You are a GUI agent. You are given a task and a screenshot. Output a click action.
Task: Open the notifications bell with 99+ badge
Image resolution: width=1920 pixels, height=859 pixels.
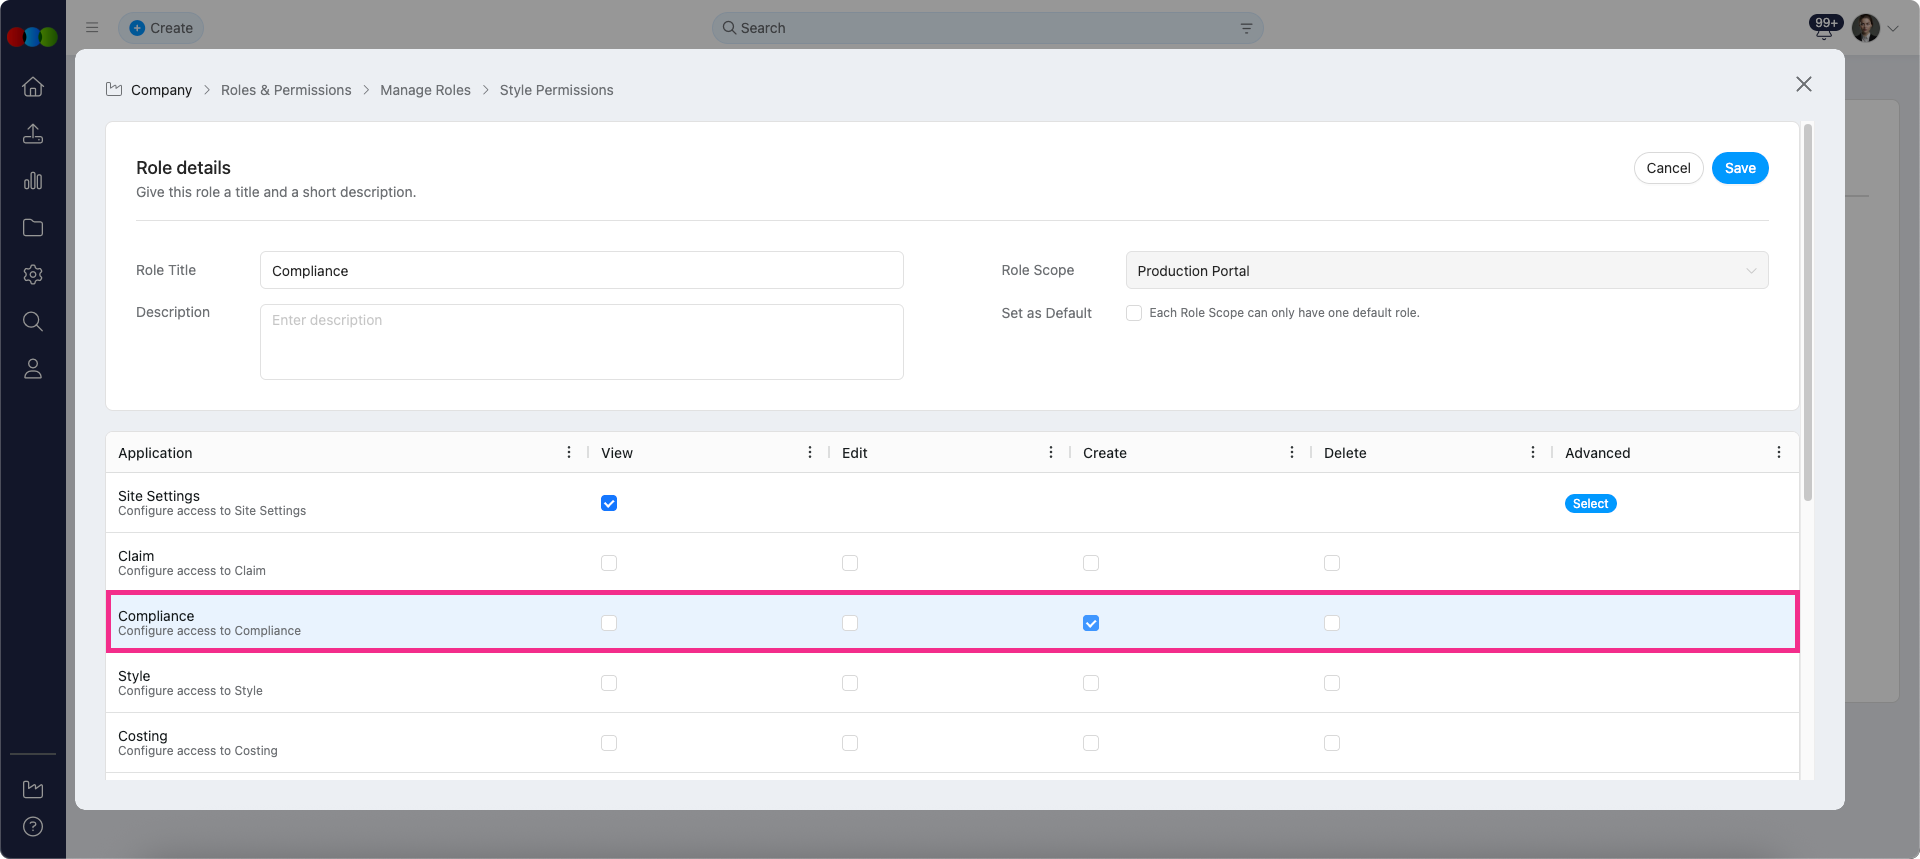pyautogui.click(x=1824, y=29)
